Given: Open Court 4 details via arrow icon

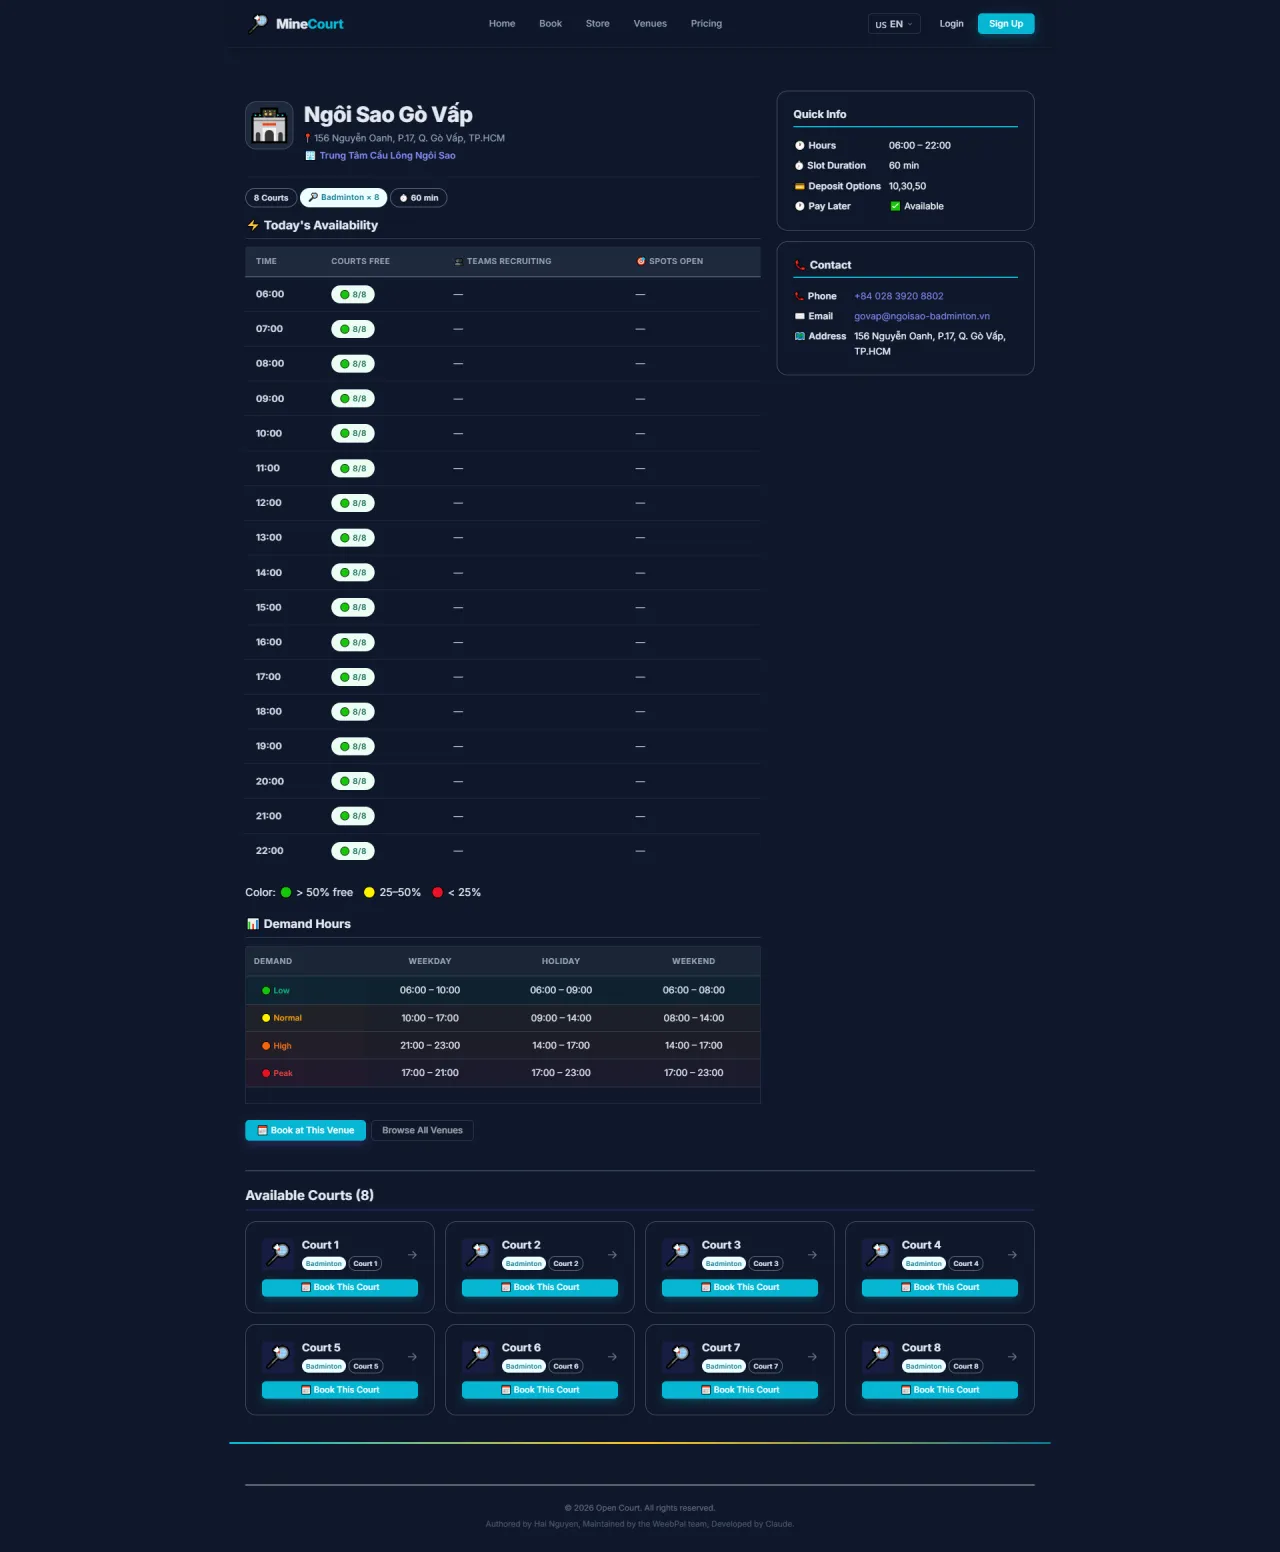Looking at the screenshot, I should (x=1012, y=1255).
